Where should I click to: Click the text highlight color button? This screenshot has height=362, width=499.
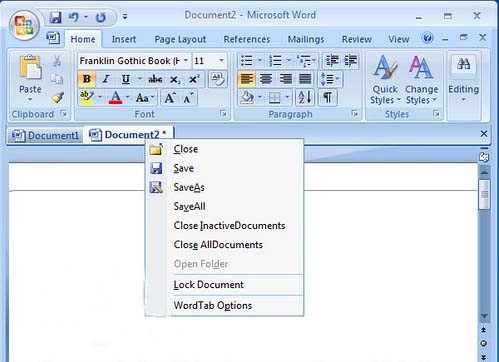click(87, 98)
